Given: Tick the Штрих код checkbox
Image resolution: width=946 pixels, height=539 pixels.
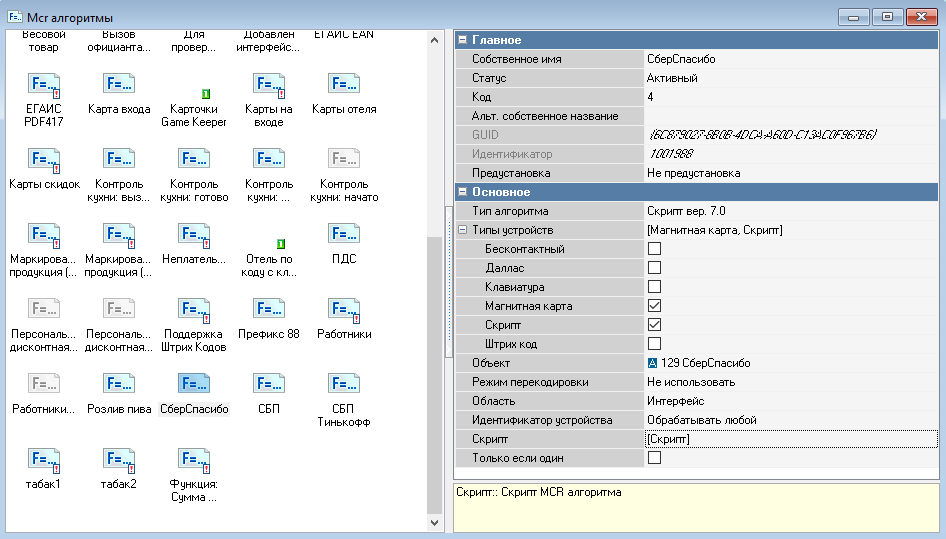Looking at the screenshot, I should coord(654,344).
